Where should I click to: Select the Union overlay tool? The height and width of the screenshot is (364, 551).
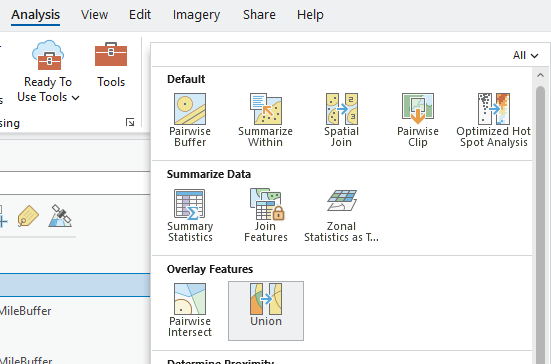266,311
